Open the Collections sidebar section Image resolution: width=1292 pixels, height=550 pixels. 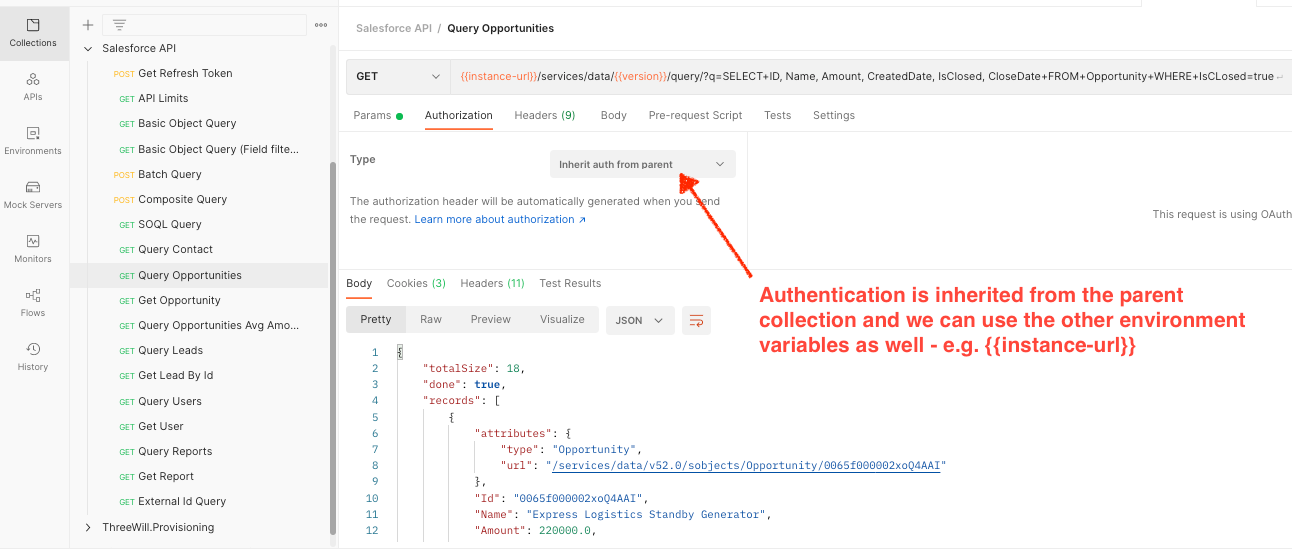tap(33, 33)
